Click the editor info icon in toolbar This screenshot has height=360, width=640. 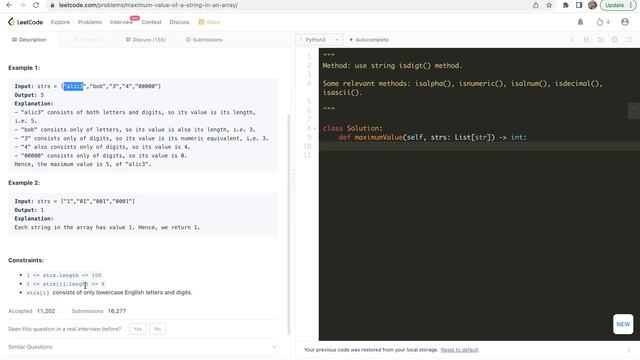[572, 40]
